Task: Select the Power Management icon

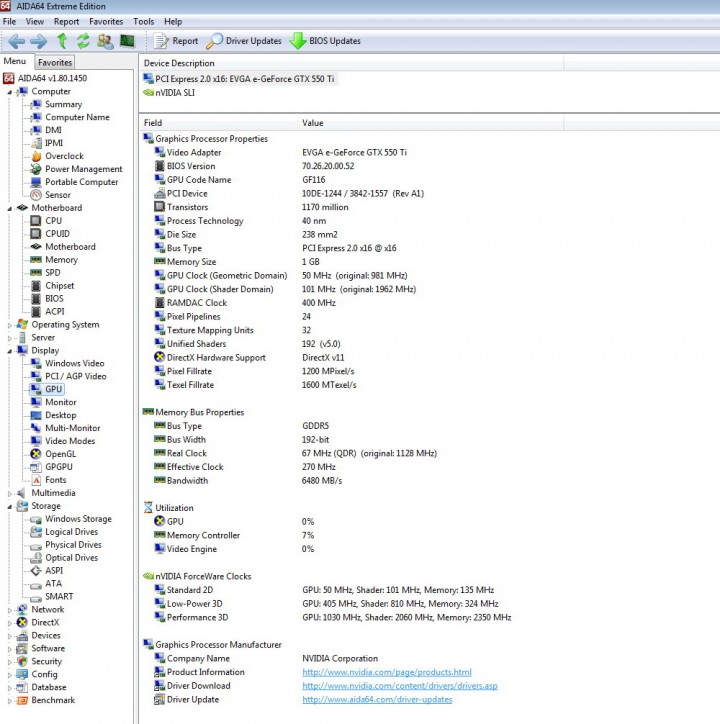Action: click(x=36, y=169)
